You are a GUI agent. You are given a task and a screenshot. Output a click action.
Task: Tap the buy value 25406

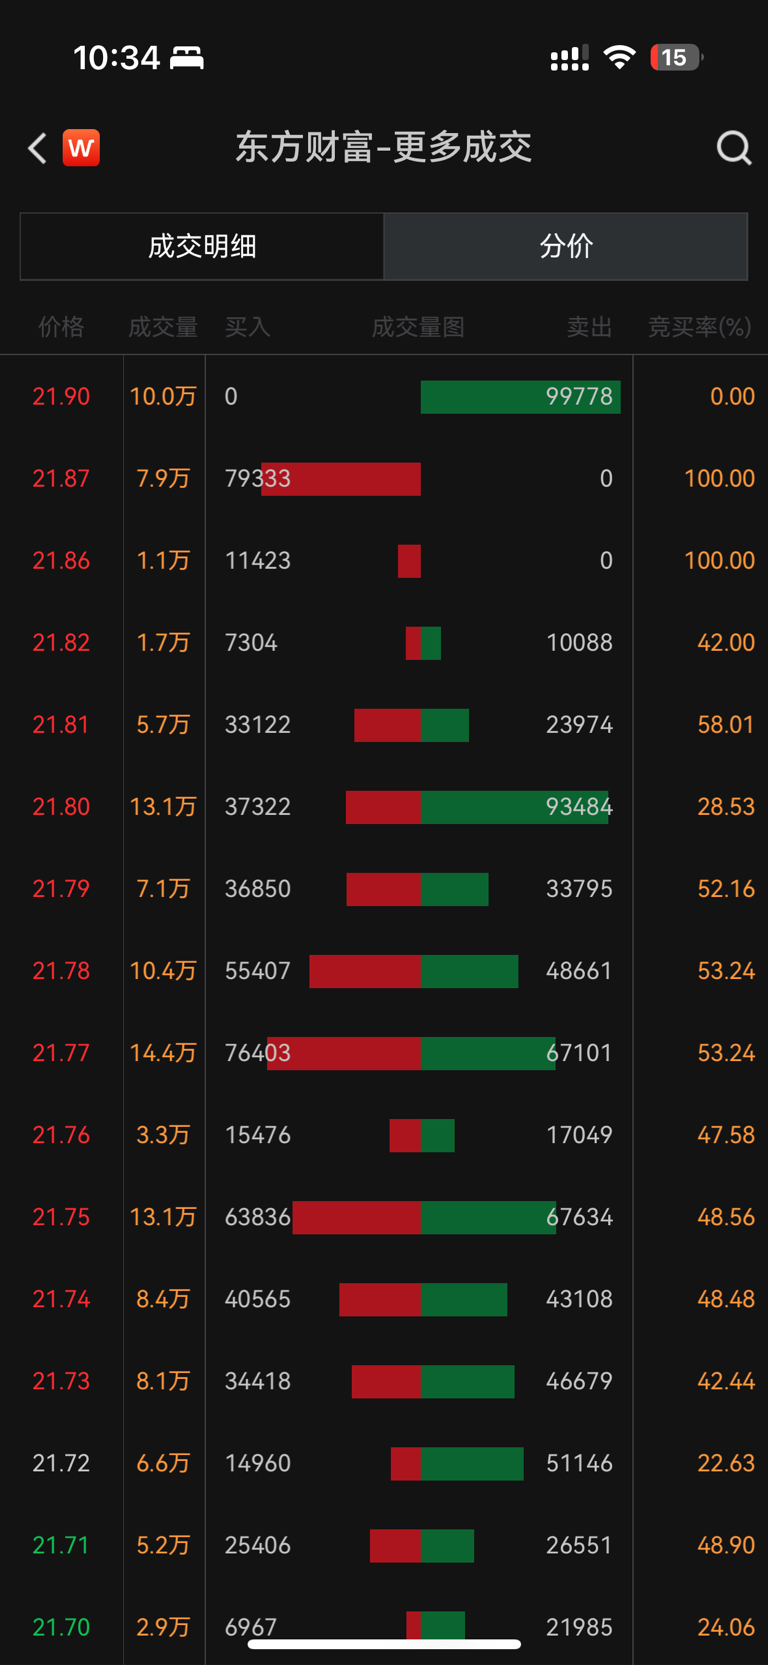[258, 1545]
